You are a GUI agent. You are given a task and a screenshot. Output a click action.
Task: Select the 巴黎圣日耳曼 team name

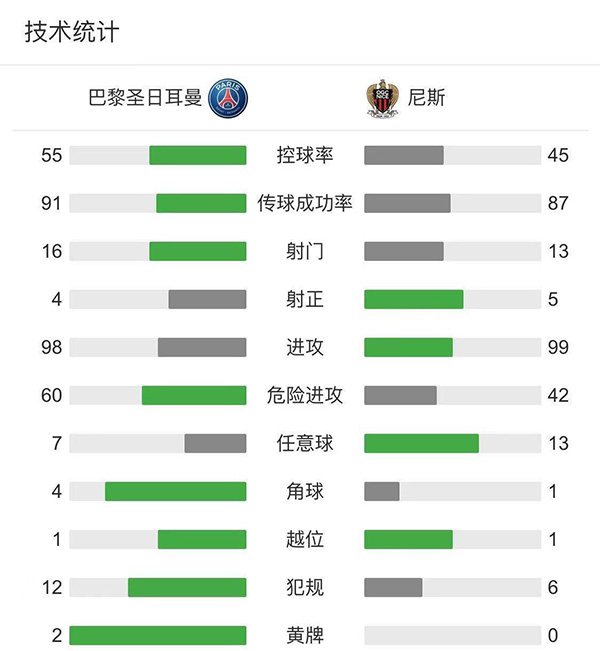click(145, 98)
